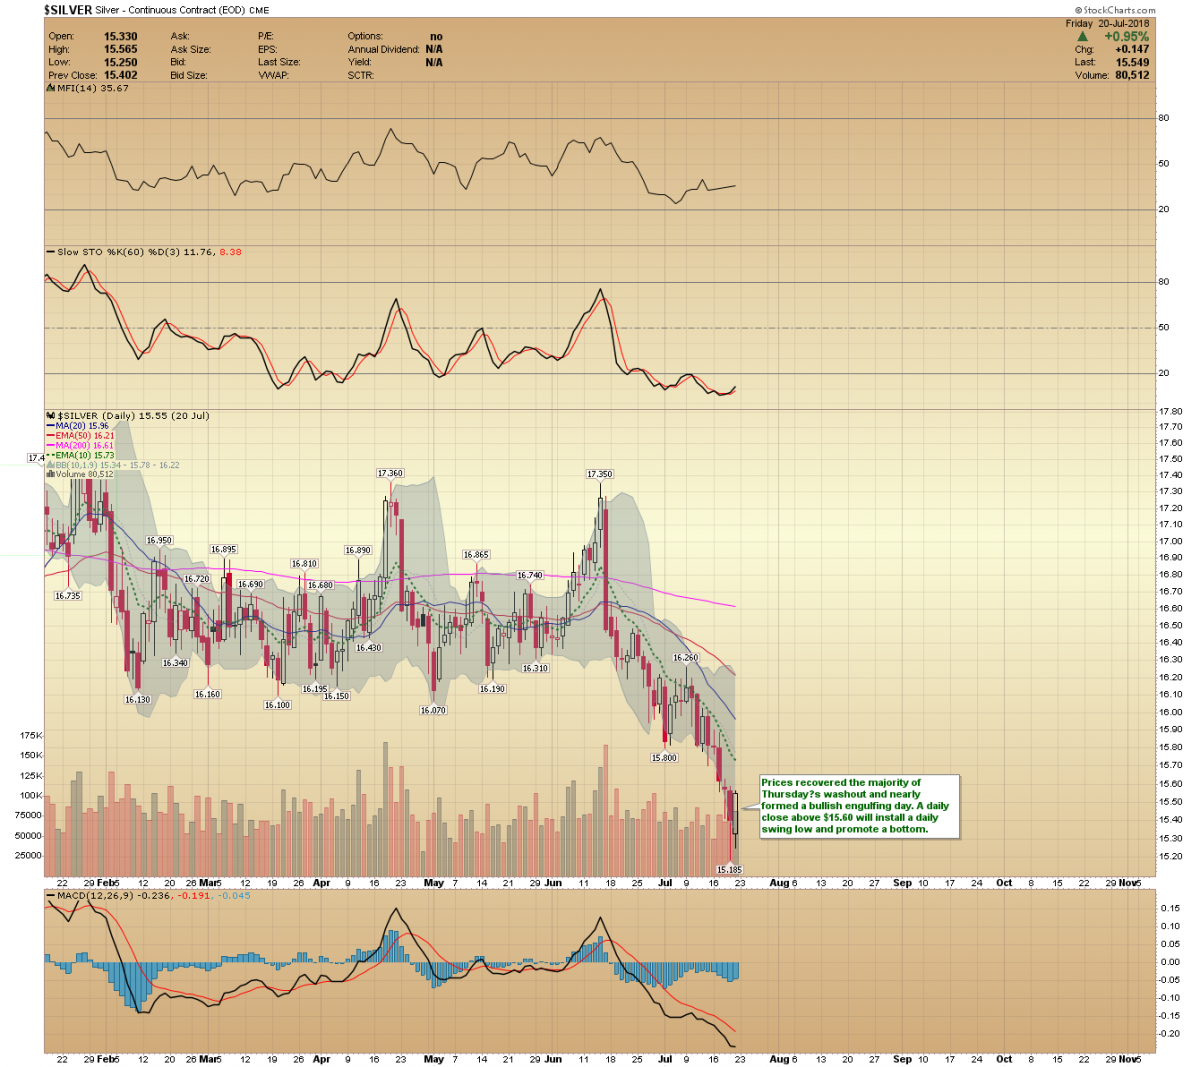Click the 16.260 July price label
The image size is (1200, 1067).
685,658
